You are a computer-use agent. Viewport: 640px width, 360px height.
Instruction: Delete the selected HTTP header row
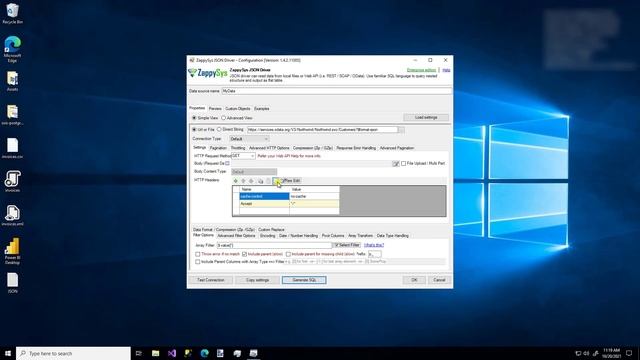coord(268,181)
